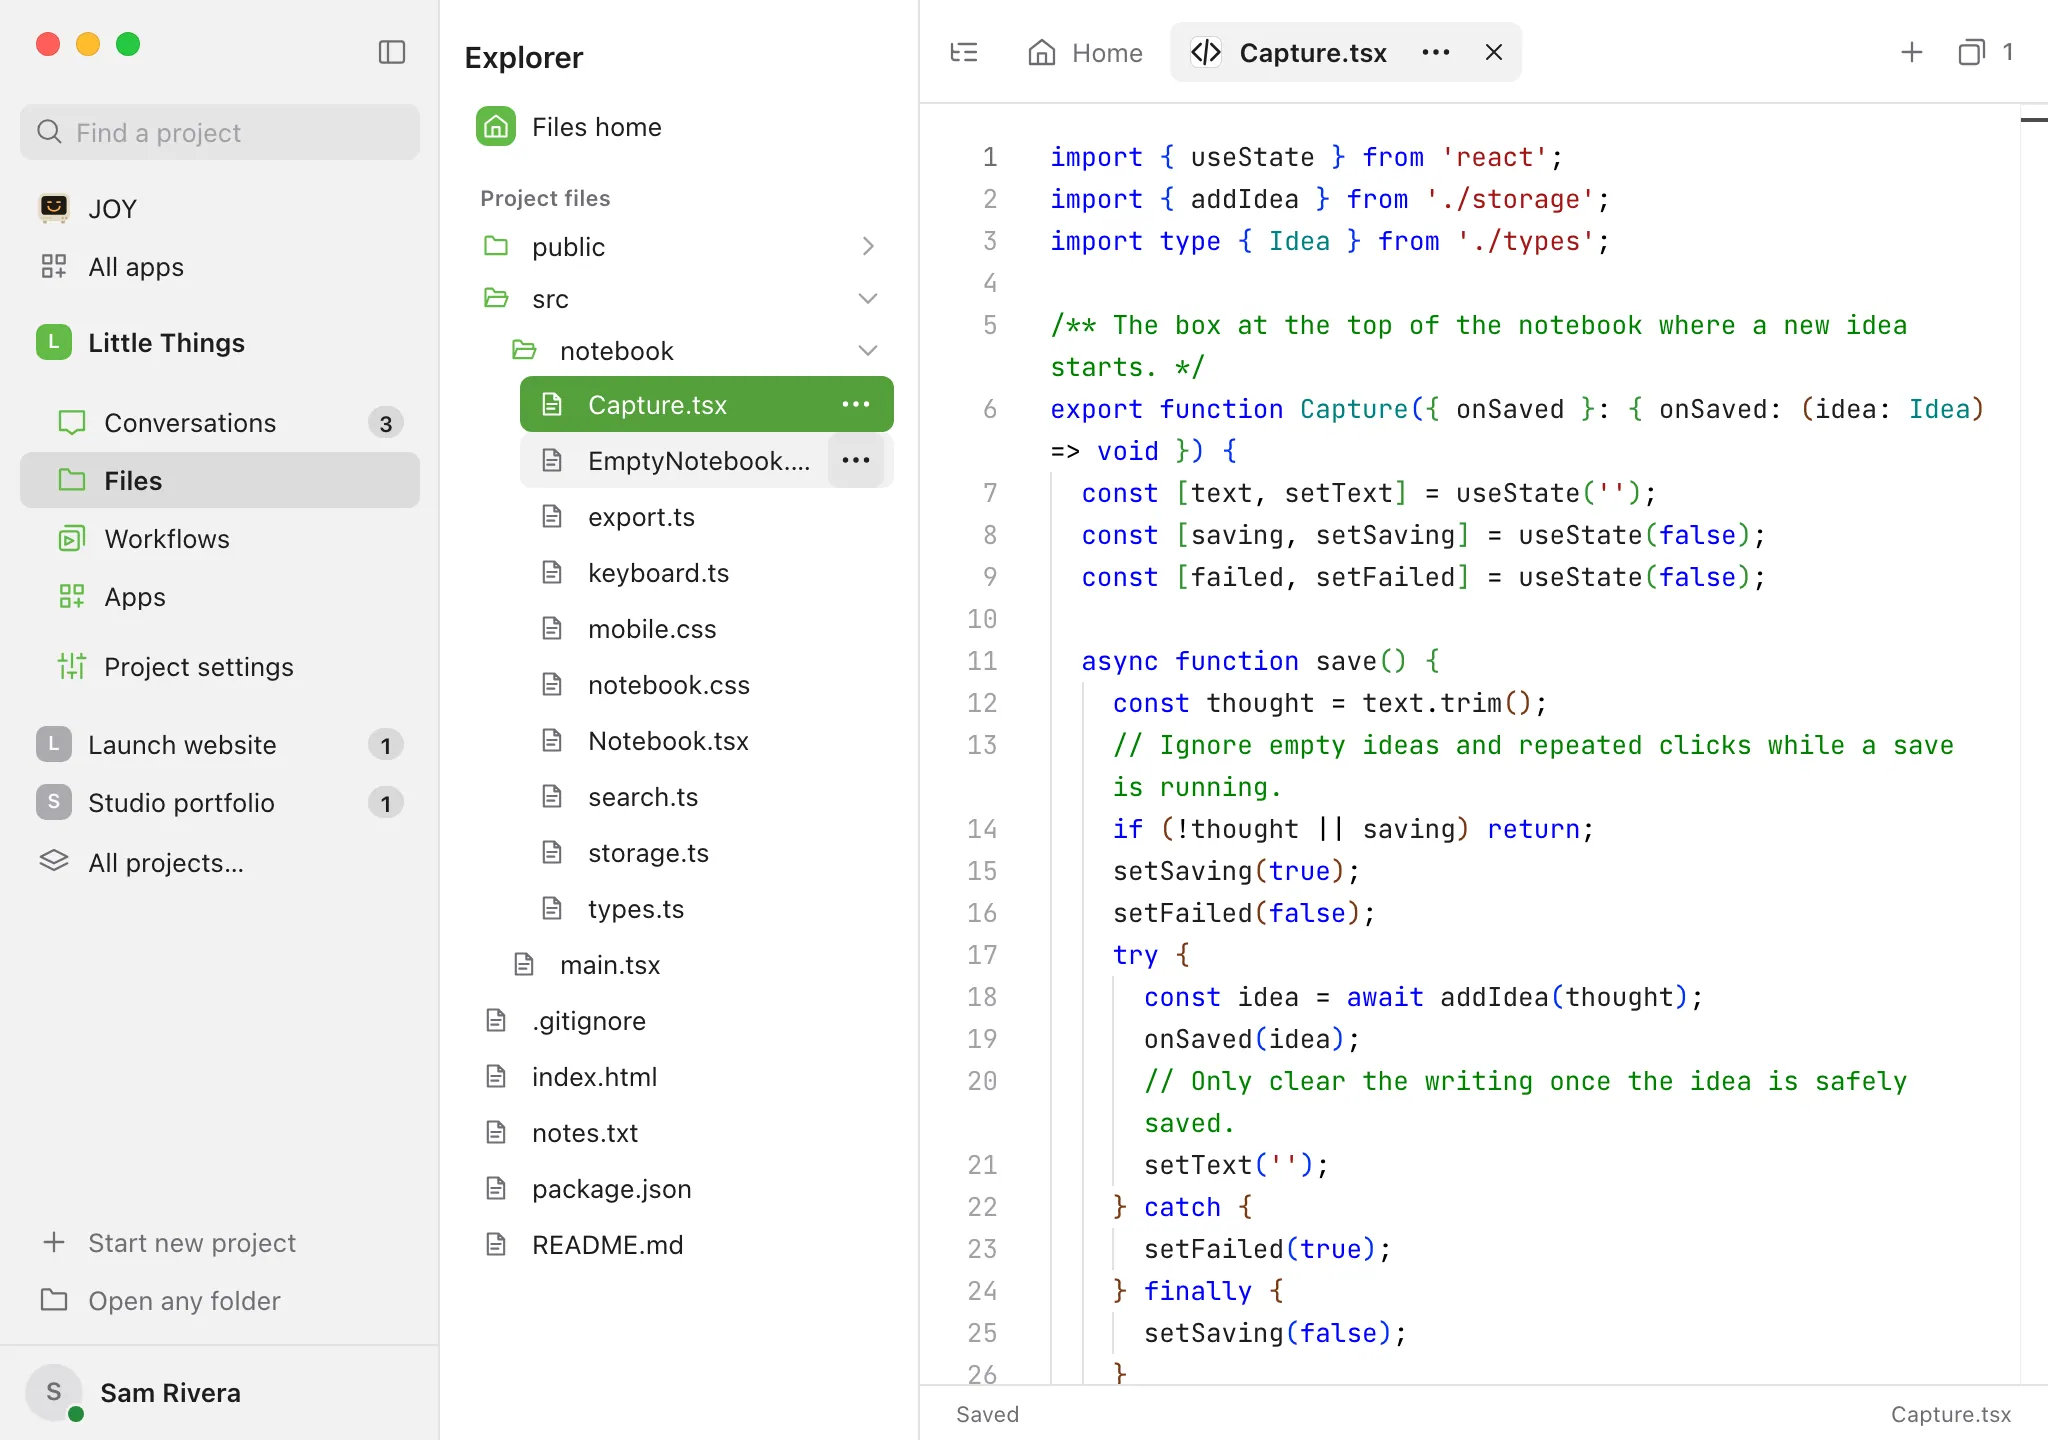
Task: Switch to the Home tab
Action: [x=1085, y=52]
